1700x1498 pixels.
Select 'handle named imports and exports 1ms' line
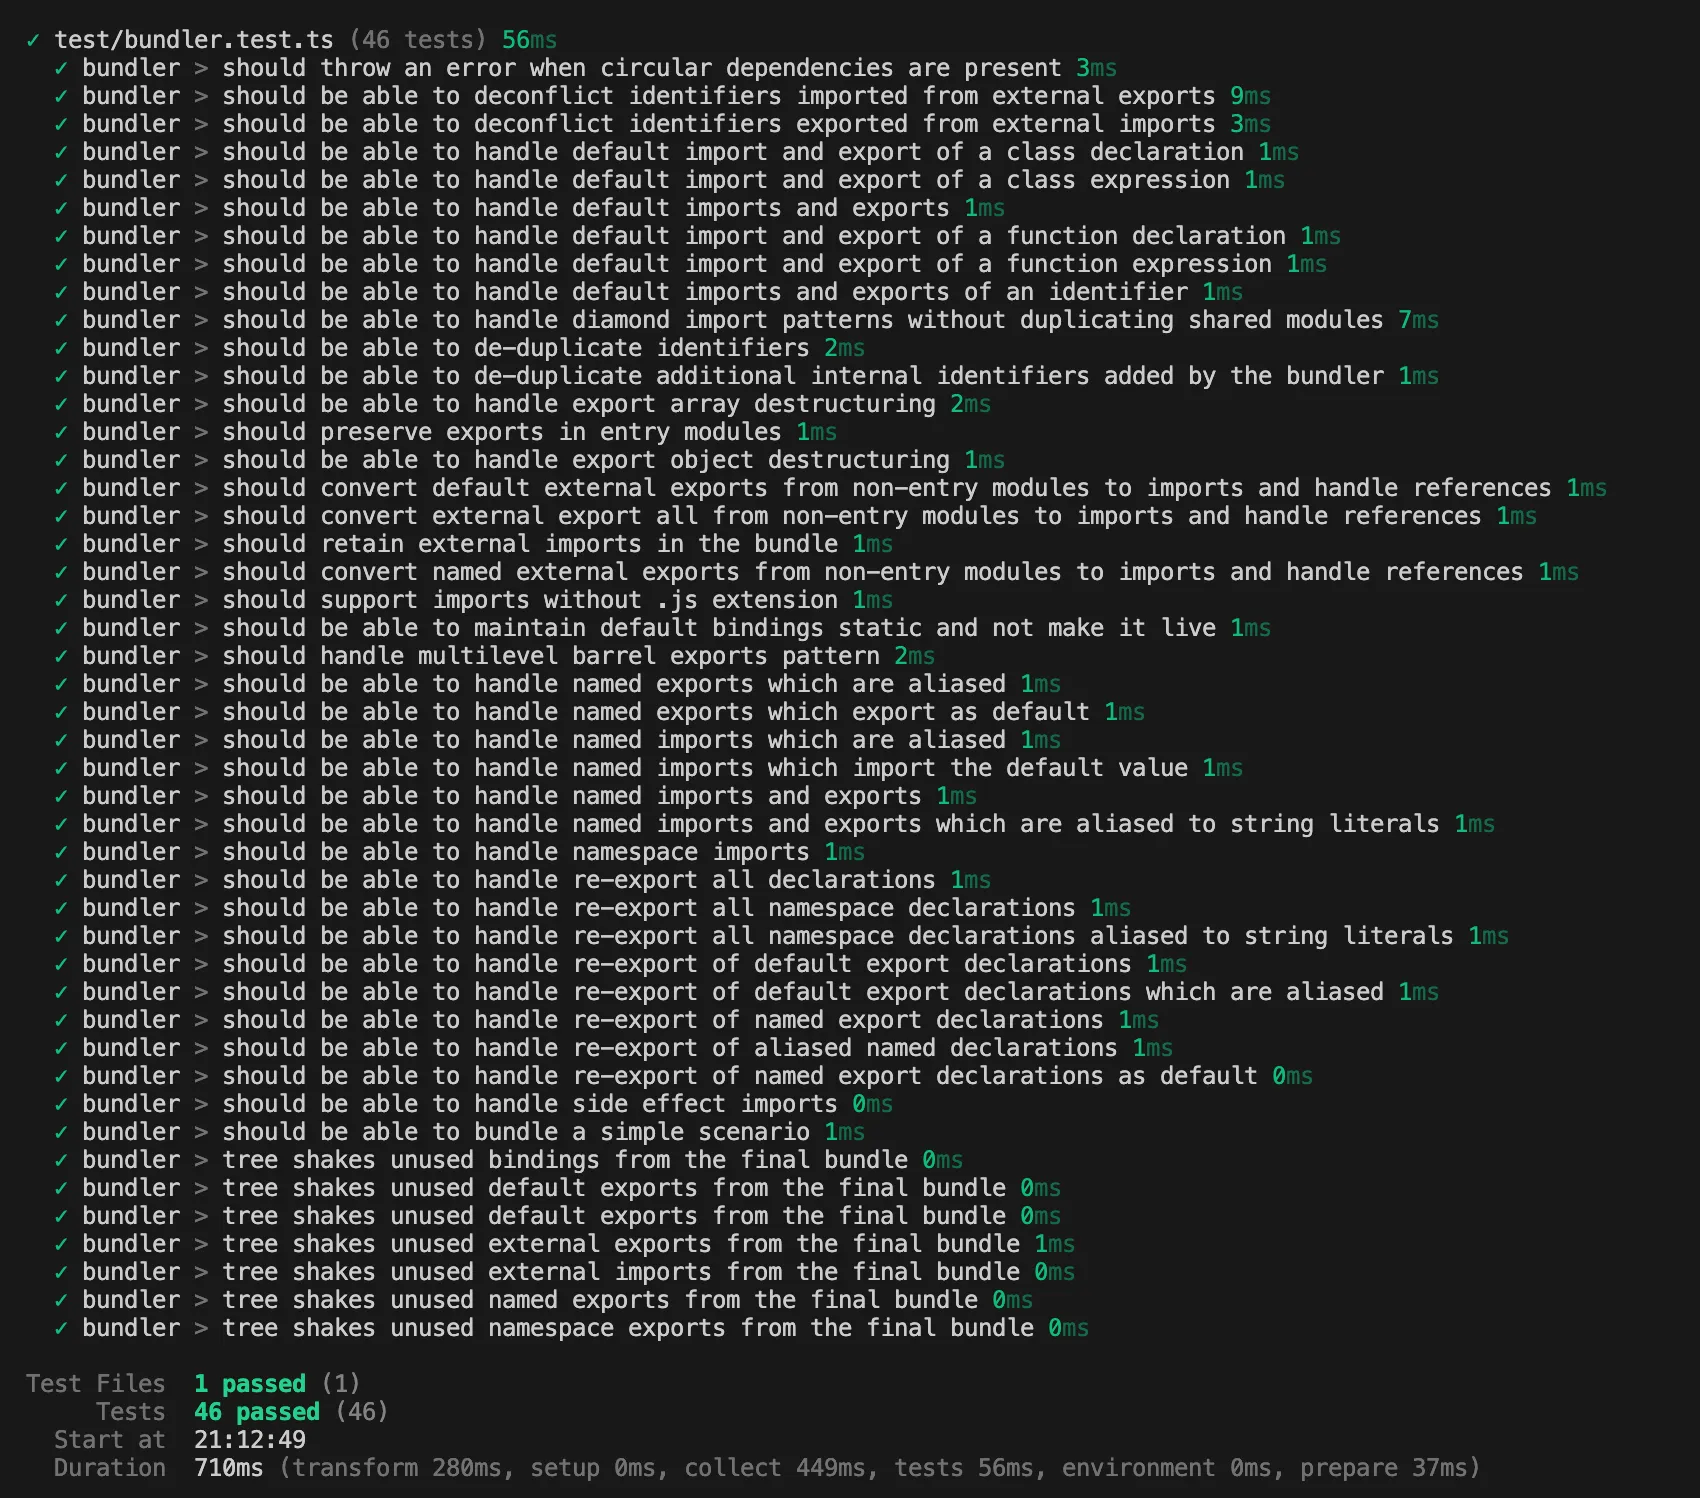pos(515,796)
